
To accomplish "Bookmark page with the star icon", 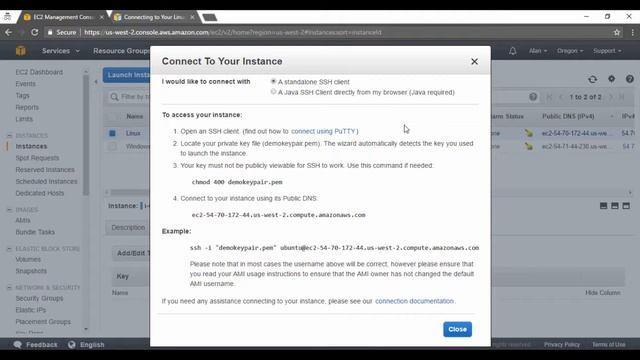I will [616, 32].
